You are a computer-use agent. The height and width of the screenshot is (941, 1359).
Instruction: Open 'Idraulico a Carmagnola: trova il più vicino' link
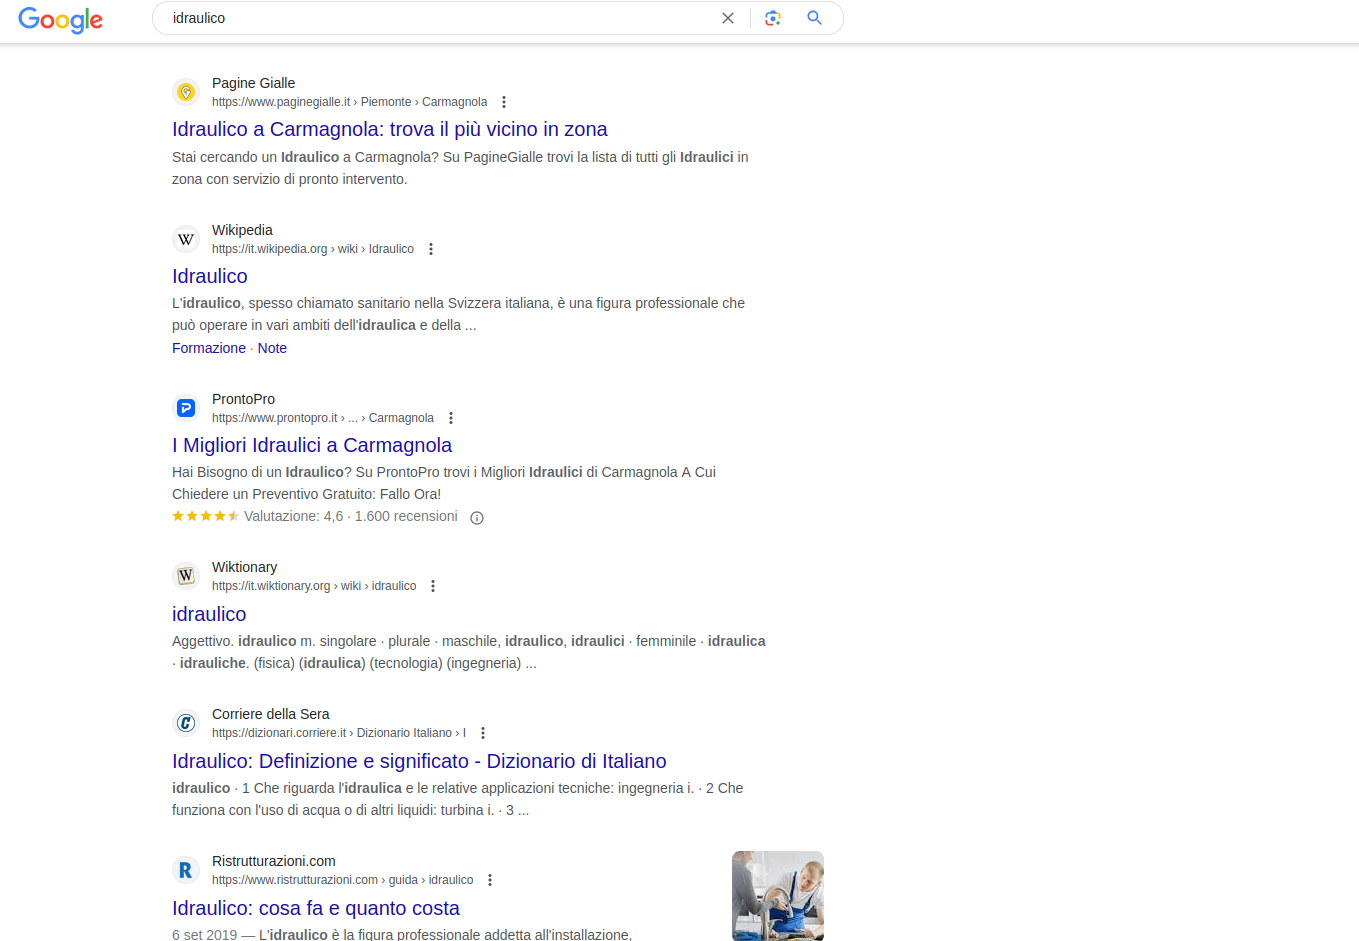(390, 129)
